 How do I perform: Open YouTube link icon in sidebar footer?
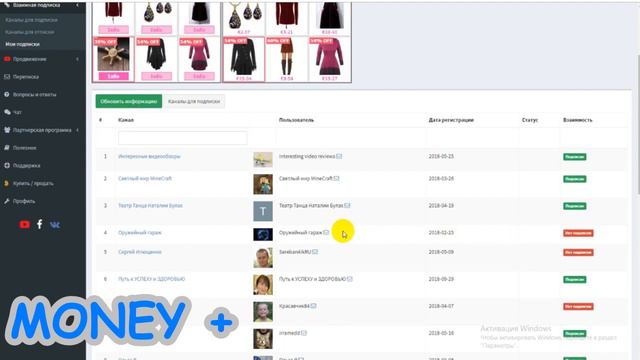tap(24, 224)
